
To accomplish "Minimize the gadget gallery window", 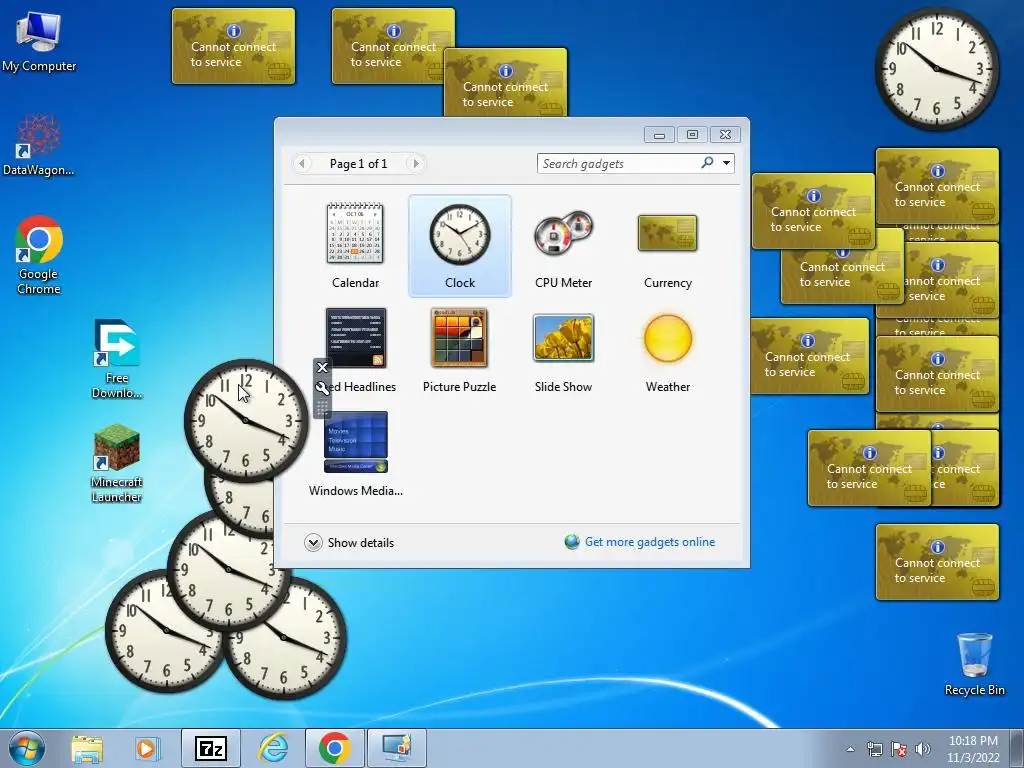I will point(660,135).
